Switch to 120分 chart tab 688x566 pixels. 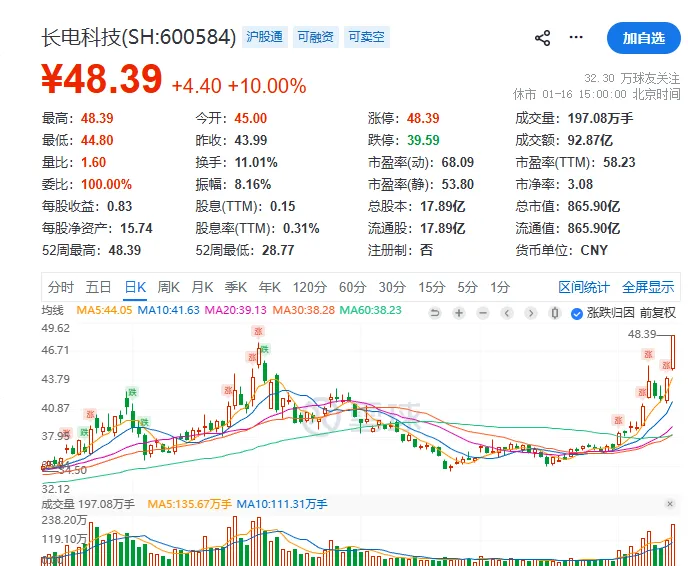310,287
